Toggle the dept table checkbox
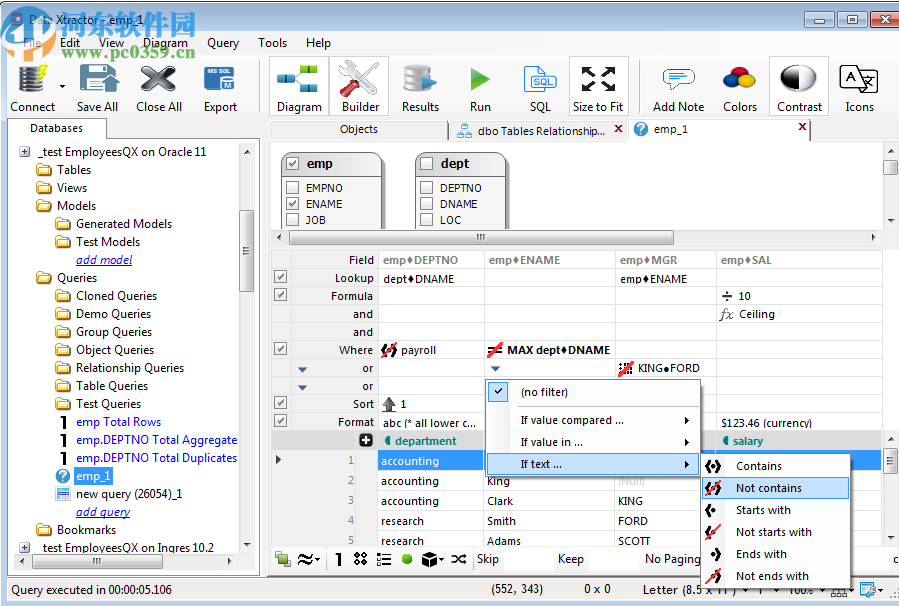Viewport: 899px width, 606px height. (x=427, y=164)
